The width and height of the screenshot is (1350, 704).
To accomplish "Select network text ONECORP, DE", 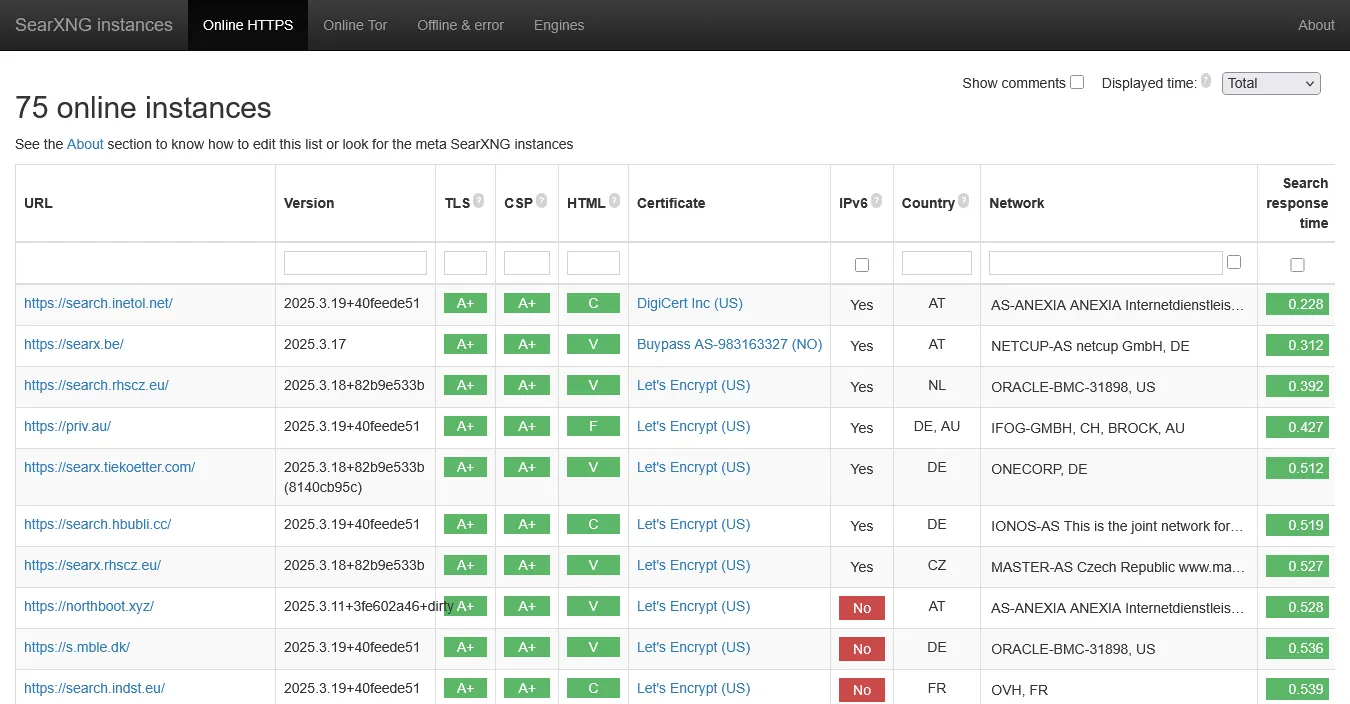I will click(x=1039, y=469).
